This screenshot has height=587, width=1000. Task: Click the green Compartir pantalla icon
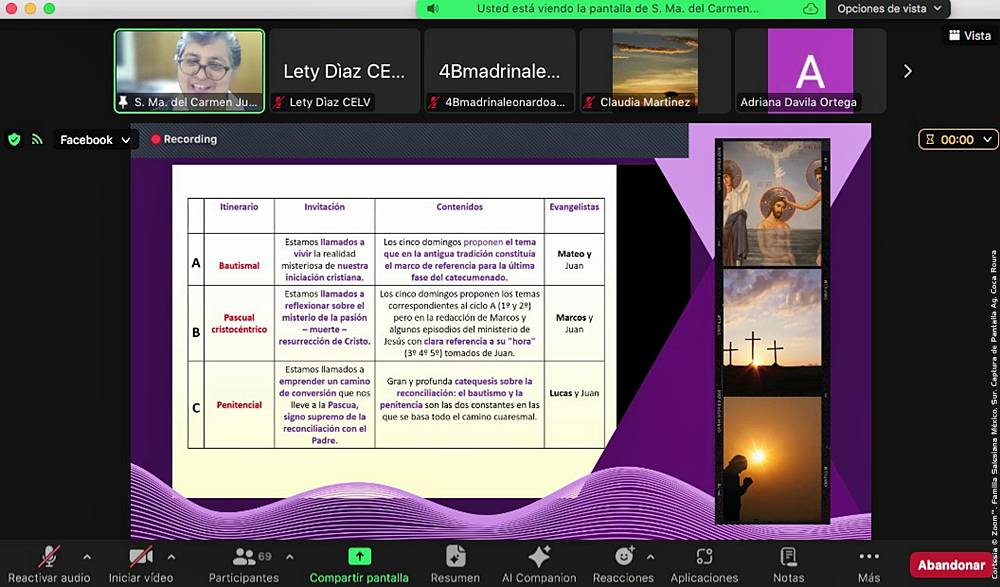pyautogui.click(x=359, y=556)
